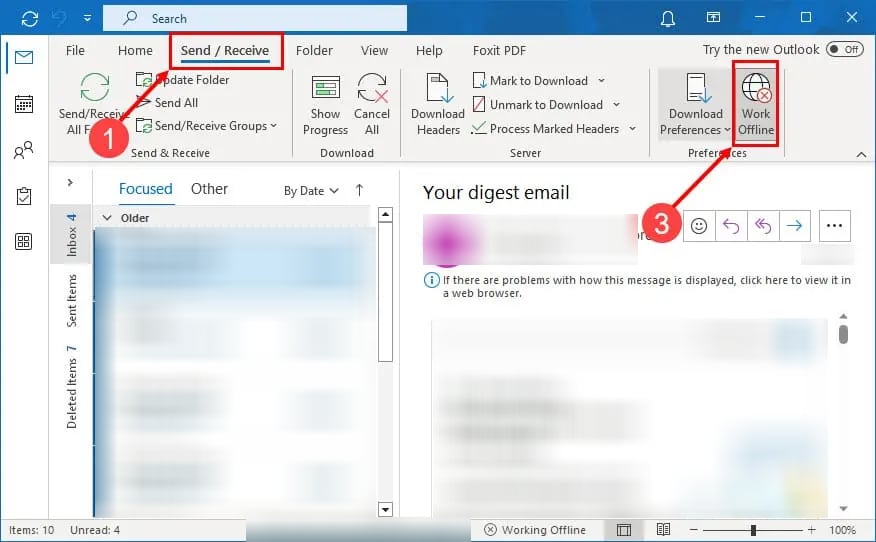This screenshot has height=542, width=876.
Task: Click the Forward arrow icon
Action: point(794,226)
